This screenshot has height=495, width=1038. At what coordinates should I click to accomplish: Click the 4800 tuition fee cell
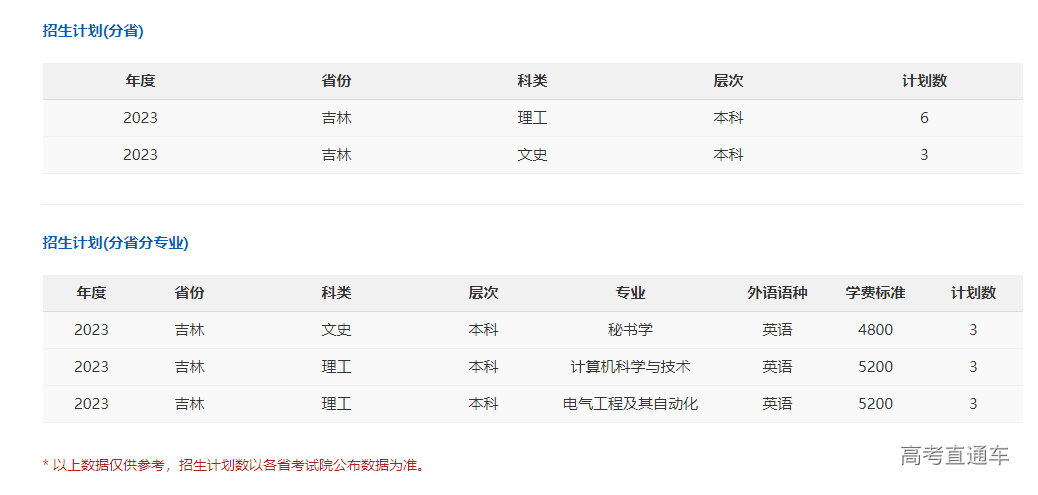click(875, 330)
